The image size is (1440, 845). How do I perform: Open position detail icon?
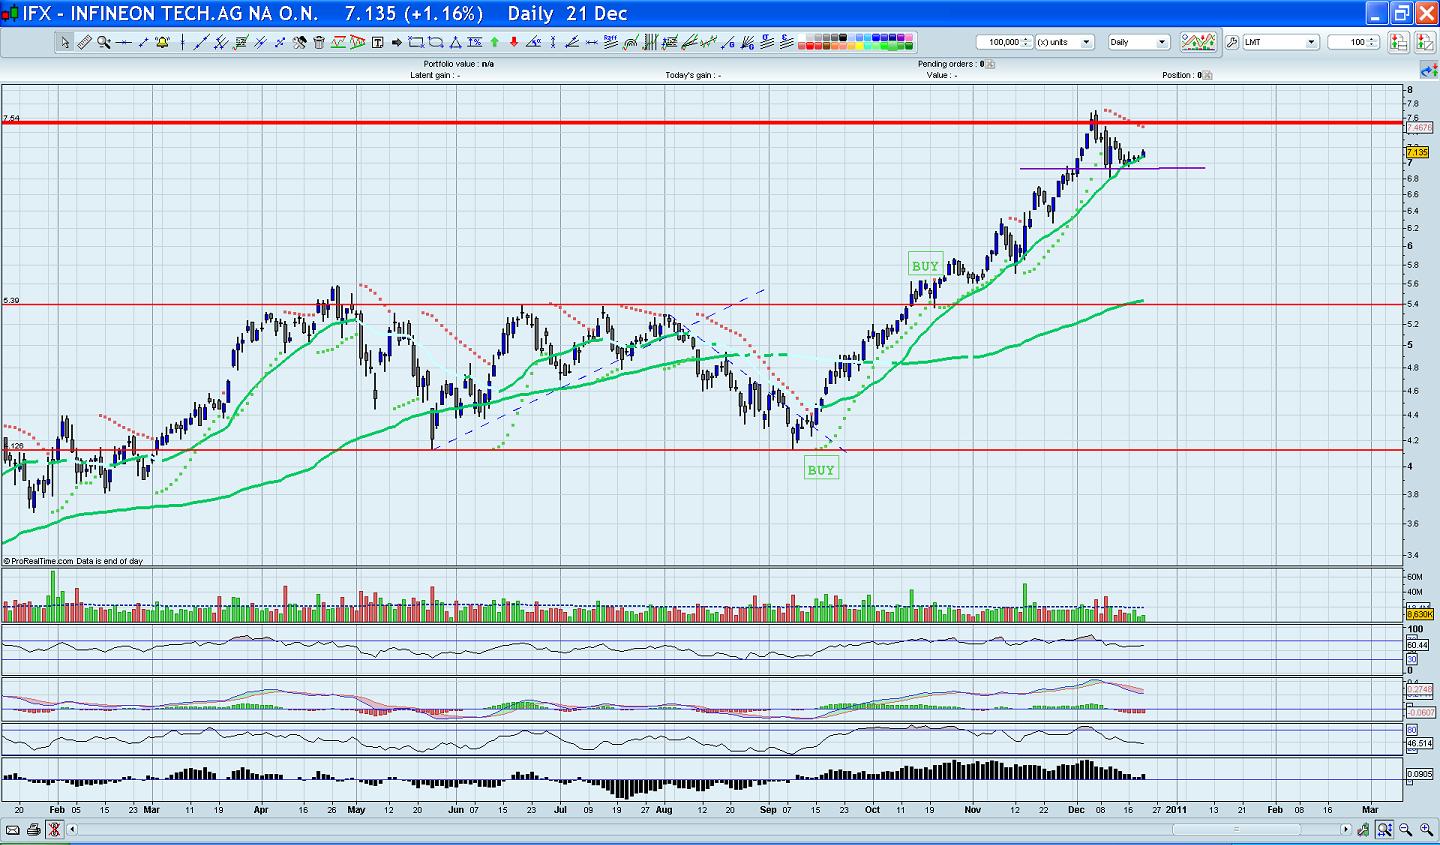point(1207,75)
